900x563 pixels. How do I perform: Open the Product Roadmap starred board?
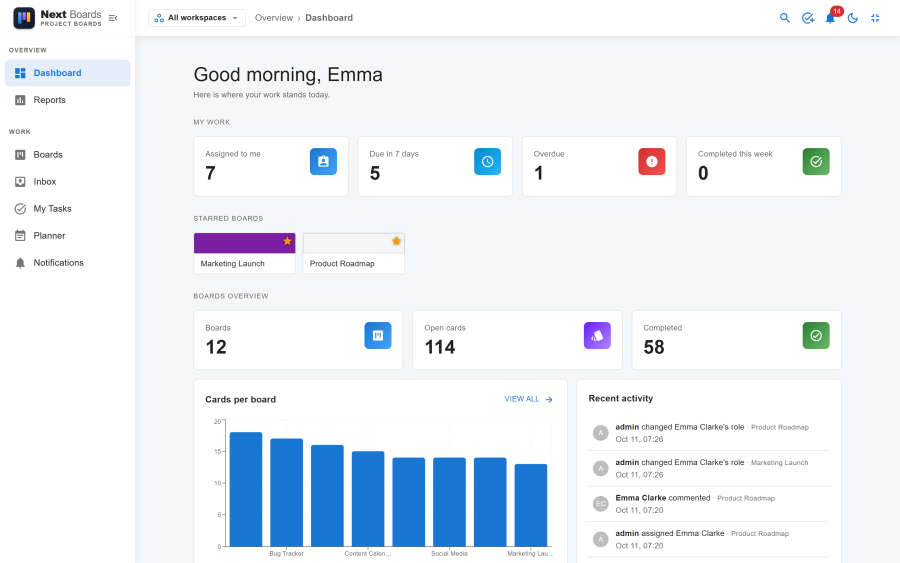click(354, 253)
